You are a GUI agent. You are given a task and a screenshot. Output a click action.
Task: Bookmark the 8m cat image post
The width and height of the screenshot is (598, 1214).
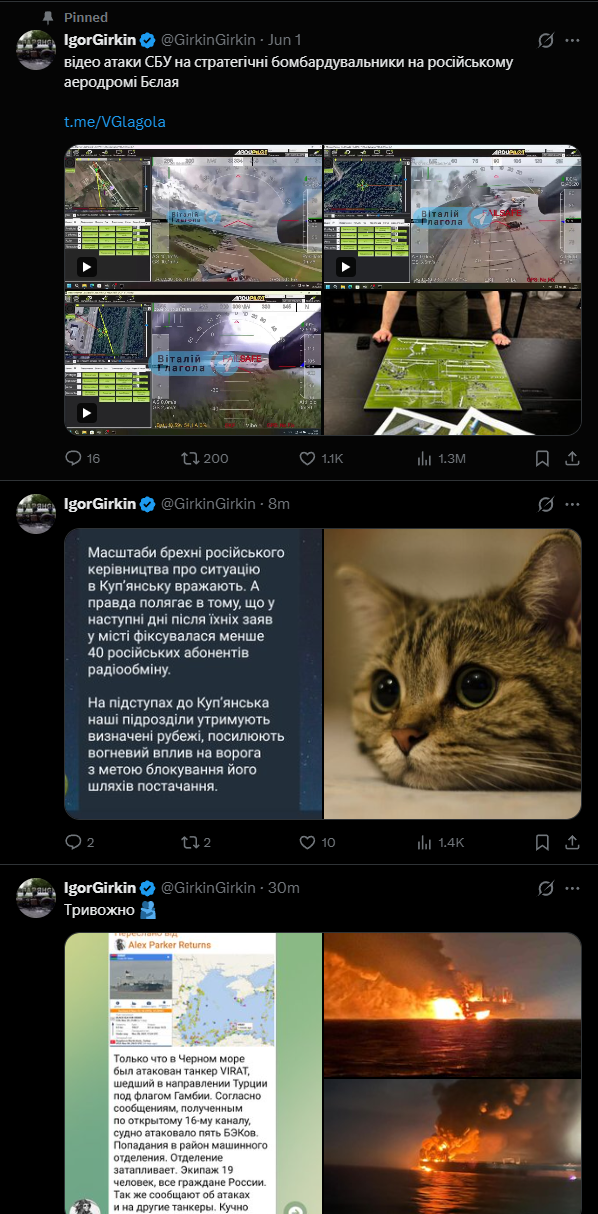[x=541, y=842]
